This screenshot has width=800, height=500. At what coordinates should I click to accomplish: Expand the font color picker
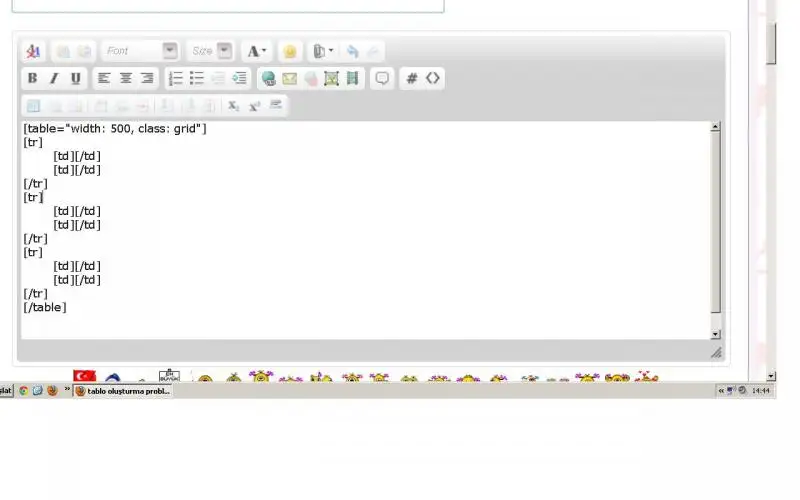click(257, 51)
